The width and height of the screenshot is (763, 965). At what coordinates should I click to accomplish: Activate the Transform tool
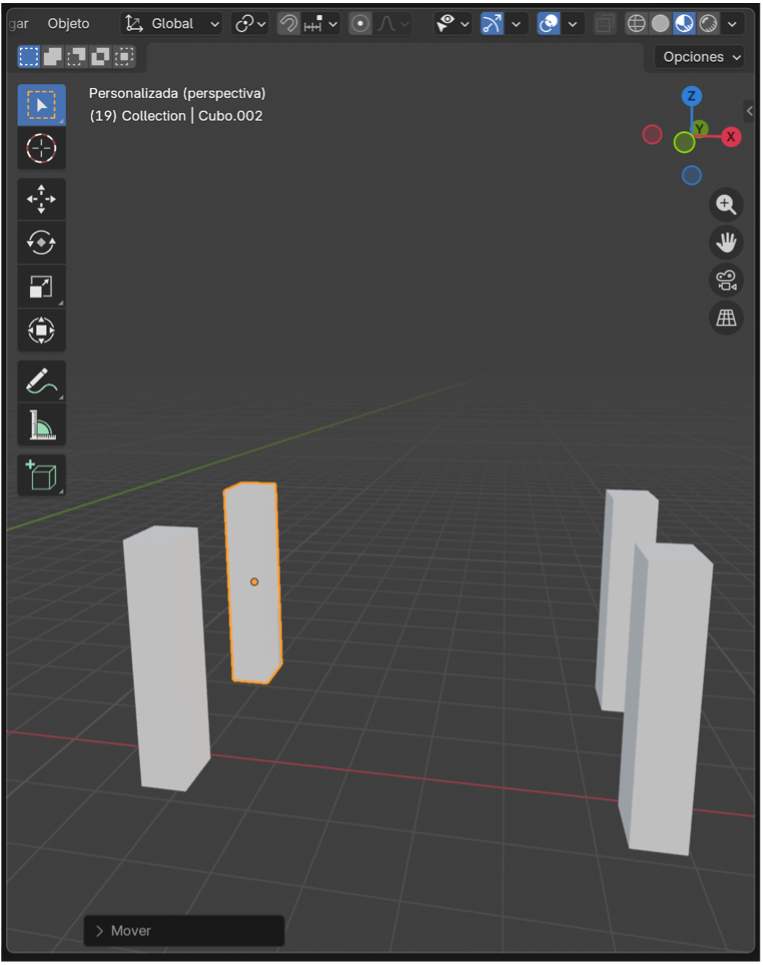[x=41, y=330]
